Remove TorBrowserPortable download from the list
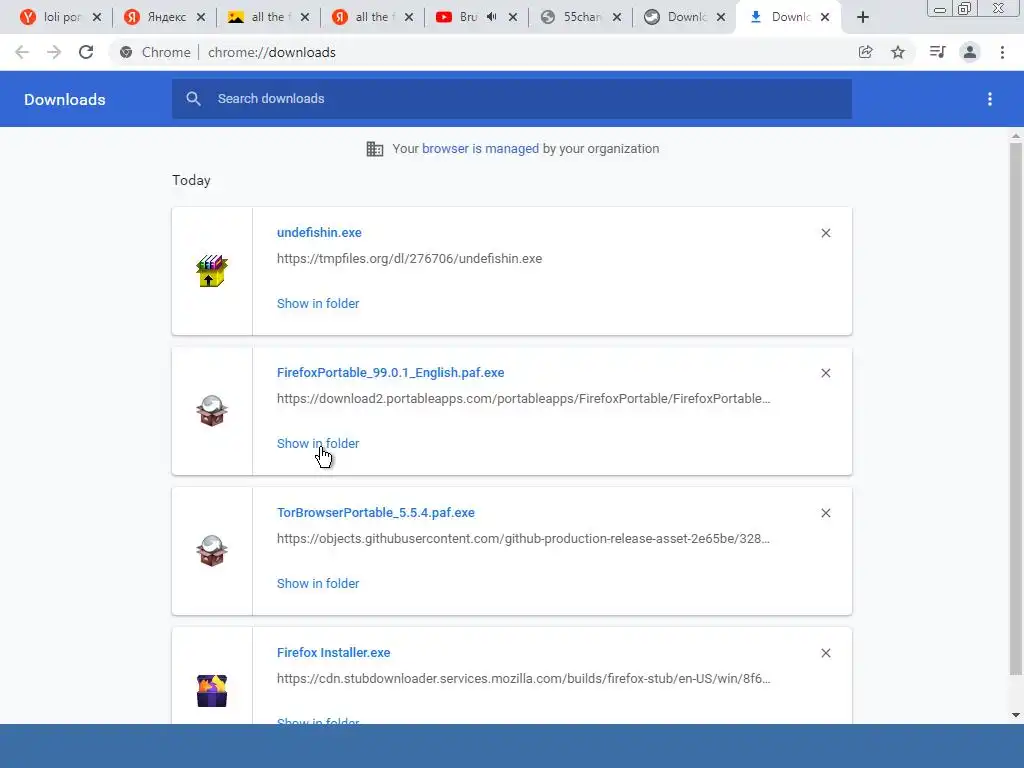Viewport: 1024px width, 768px height. click(x=825, y=513)
